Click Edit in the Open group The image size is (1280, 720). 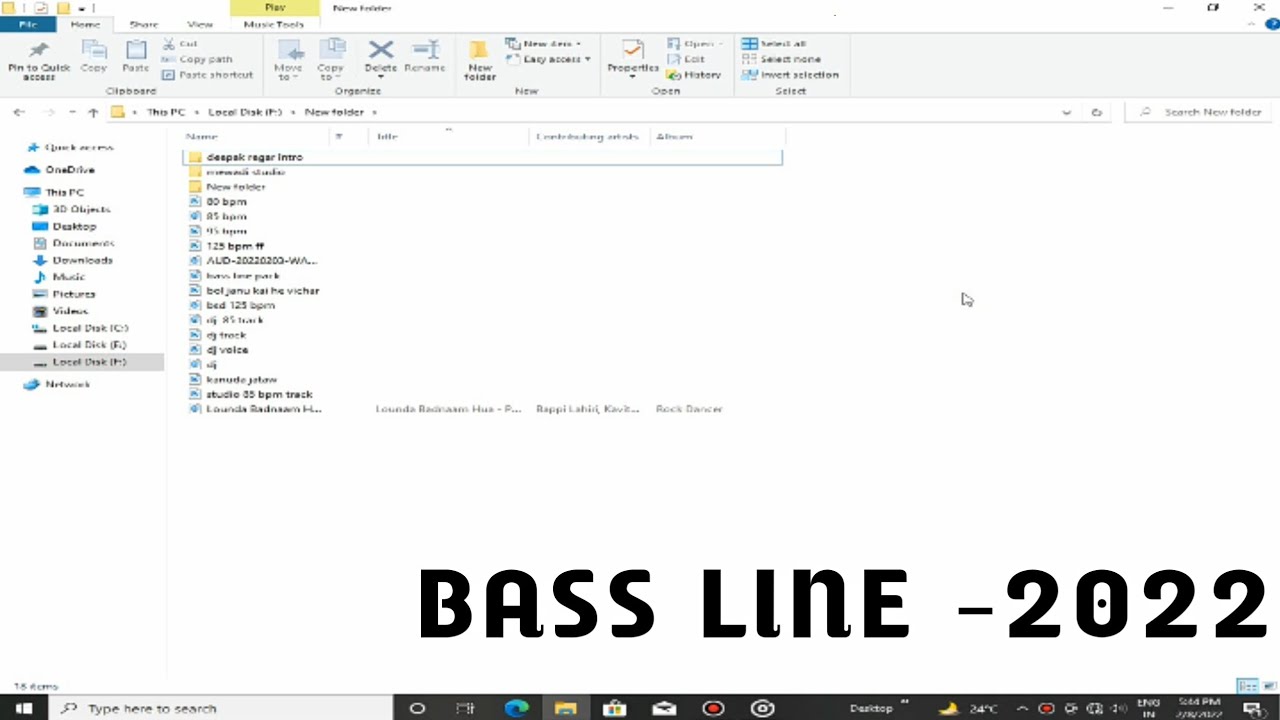click(x=685, y=59)
